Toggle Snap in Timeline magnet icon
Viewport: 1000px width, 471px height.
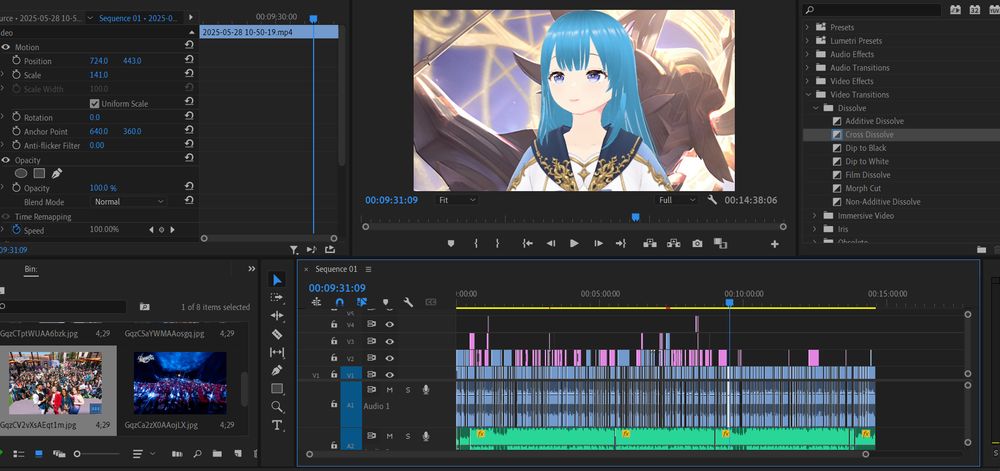pos(339,302)
